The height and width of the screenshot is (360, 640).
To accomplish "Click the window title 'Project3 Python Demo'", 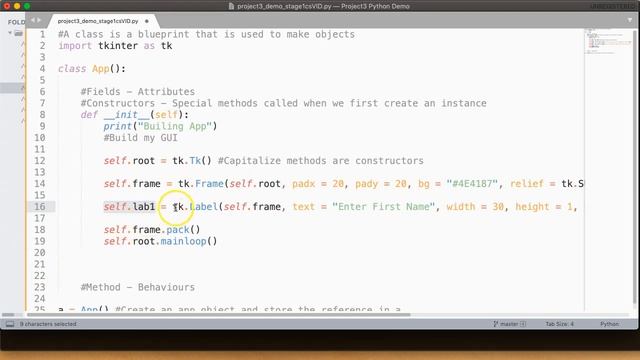I will (375, 6).
